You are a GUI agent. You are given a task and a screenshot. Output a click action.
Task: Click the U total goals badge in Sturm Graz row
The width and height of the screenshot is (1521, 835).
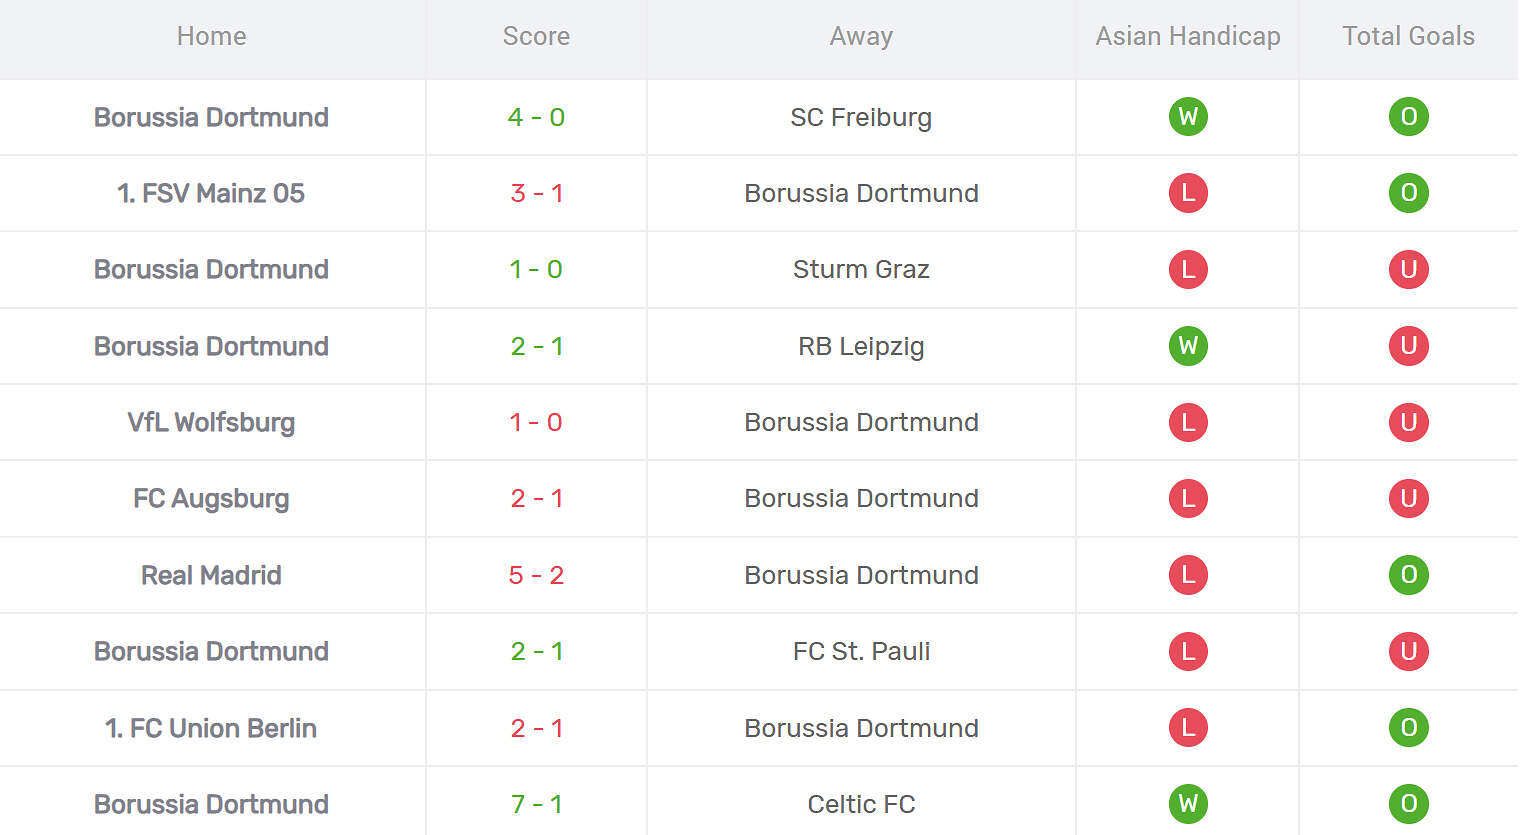(x=1408, y=269)
